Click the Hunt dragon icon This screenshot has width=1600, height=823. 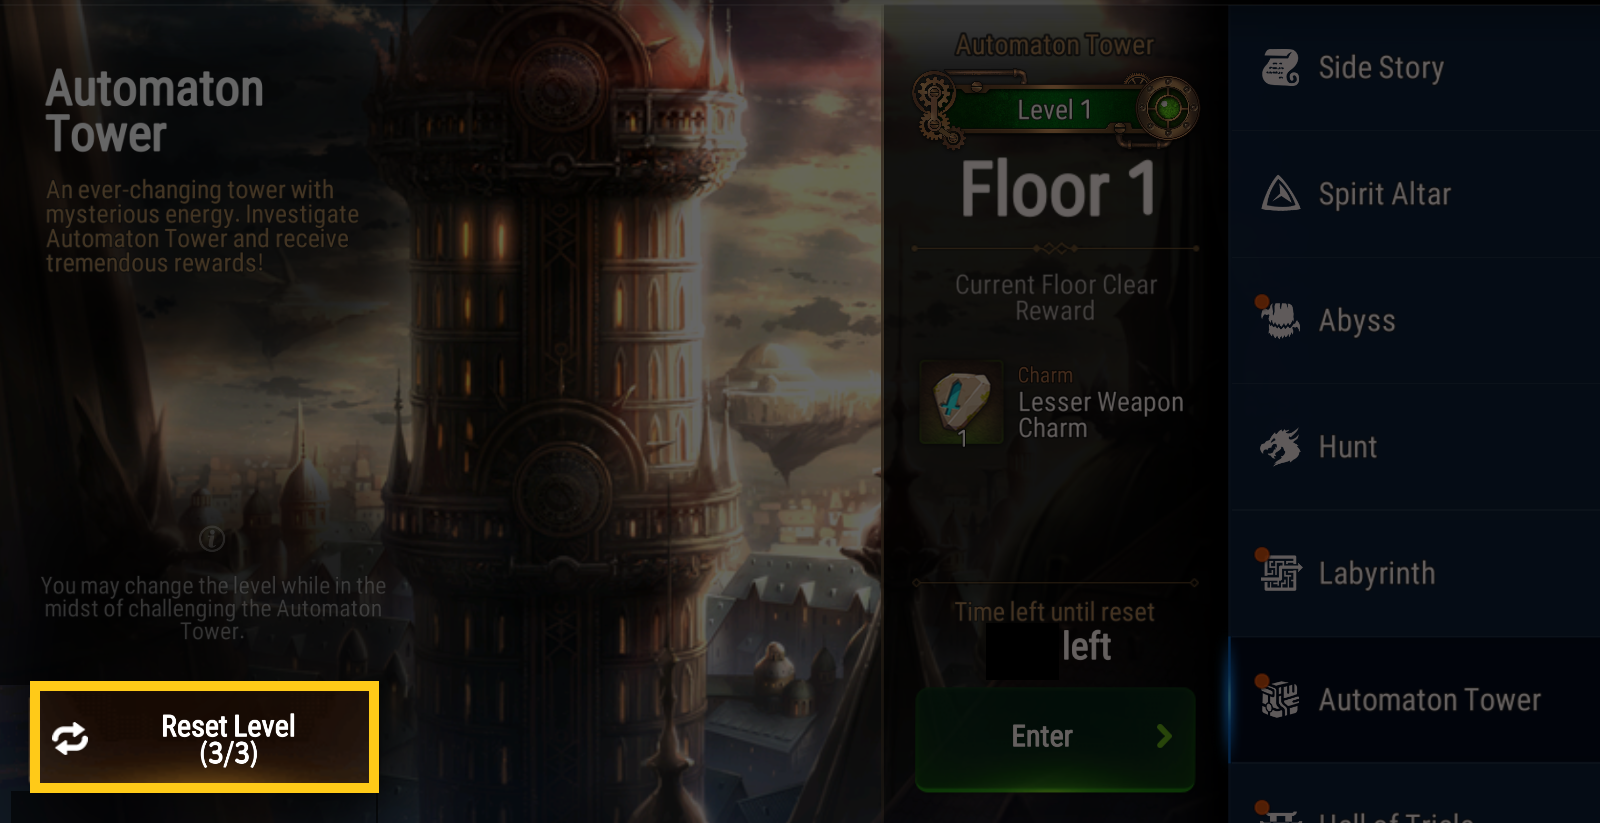1281,447
